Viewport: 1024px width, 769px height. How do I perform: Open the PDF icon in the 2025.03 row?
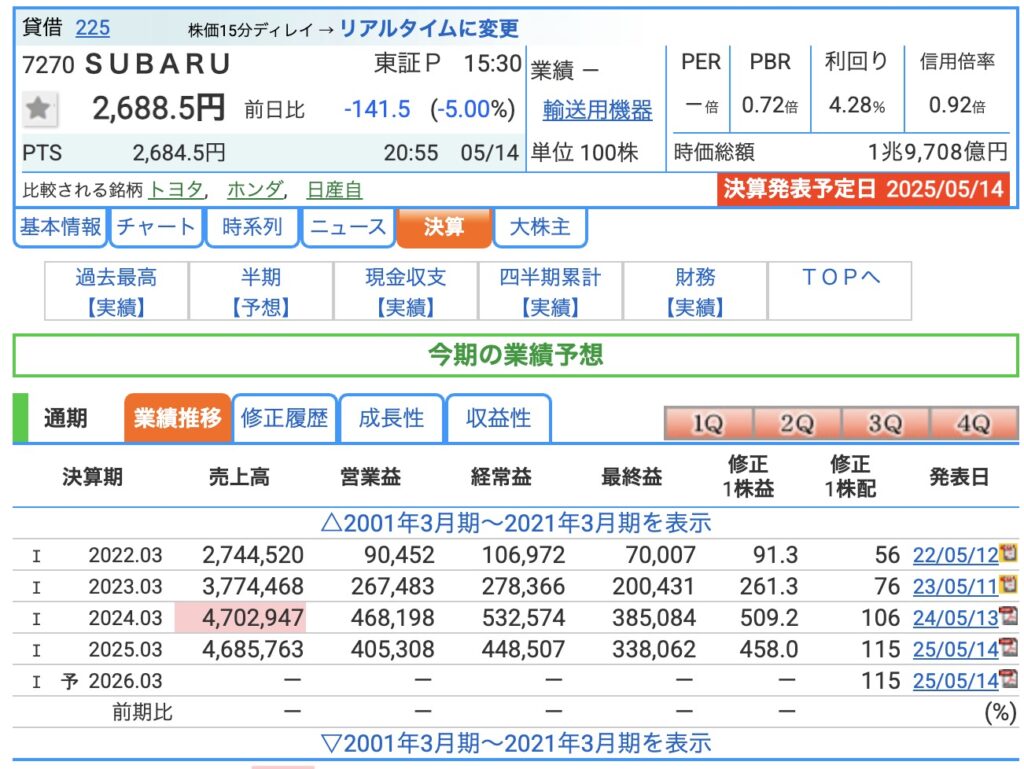tap(1009, 647)
